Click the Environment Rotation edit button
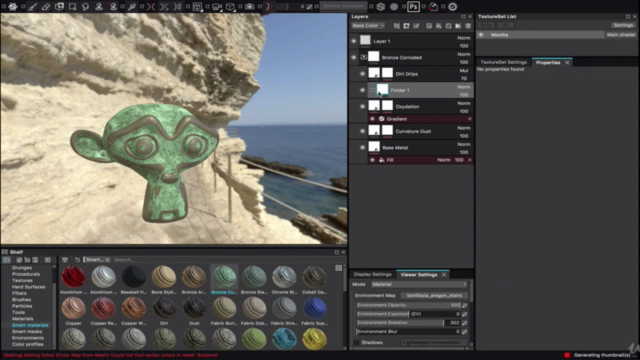Image resolution: width=640 pixels, height=360 pixels. pos(464,323)
